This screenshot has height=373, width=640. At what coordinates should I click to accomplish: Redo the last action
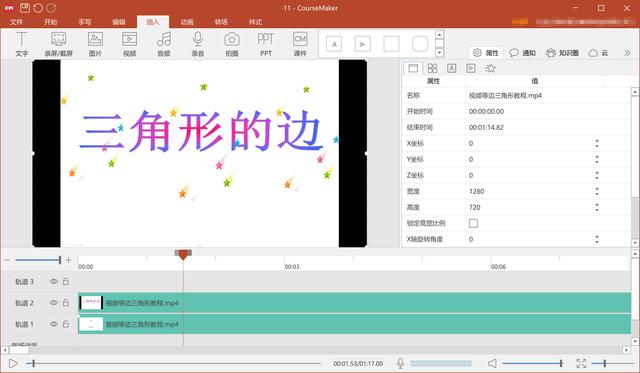[51, 8]
